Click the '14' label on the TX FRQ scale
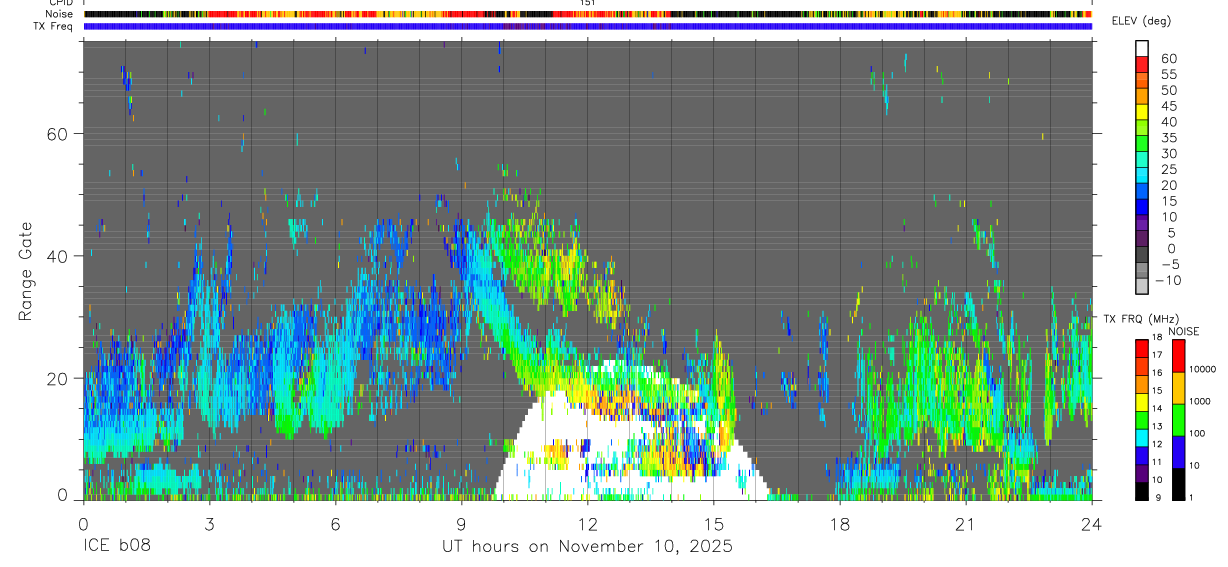Image resolution: width=1228 pixels, height=567 pixels. tap(1159, 410)
